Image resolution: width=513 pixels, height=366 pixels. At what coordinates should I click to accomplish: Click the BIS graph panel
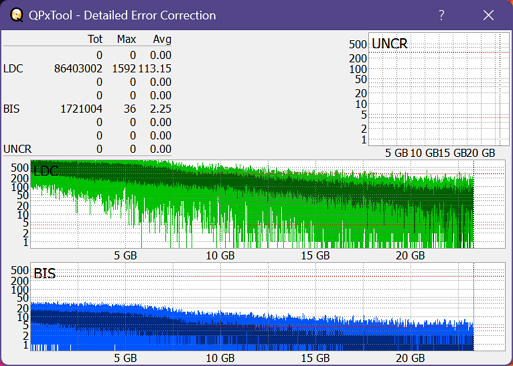[x=267, y=306]
